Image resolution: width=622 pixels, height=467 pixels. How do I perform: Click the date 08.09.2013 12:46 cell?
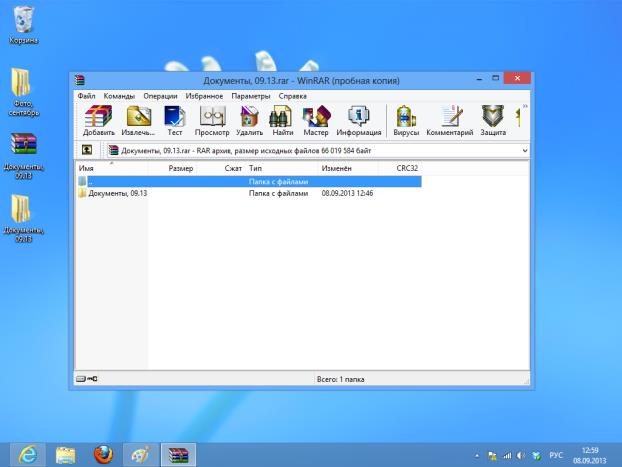347,193
